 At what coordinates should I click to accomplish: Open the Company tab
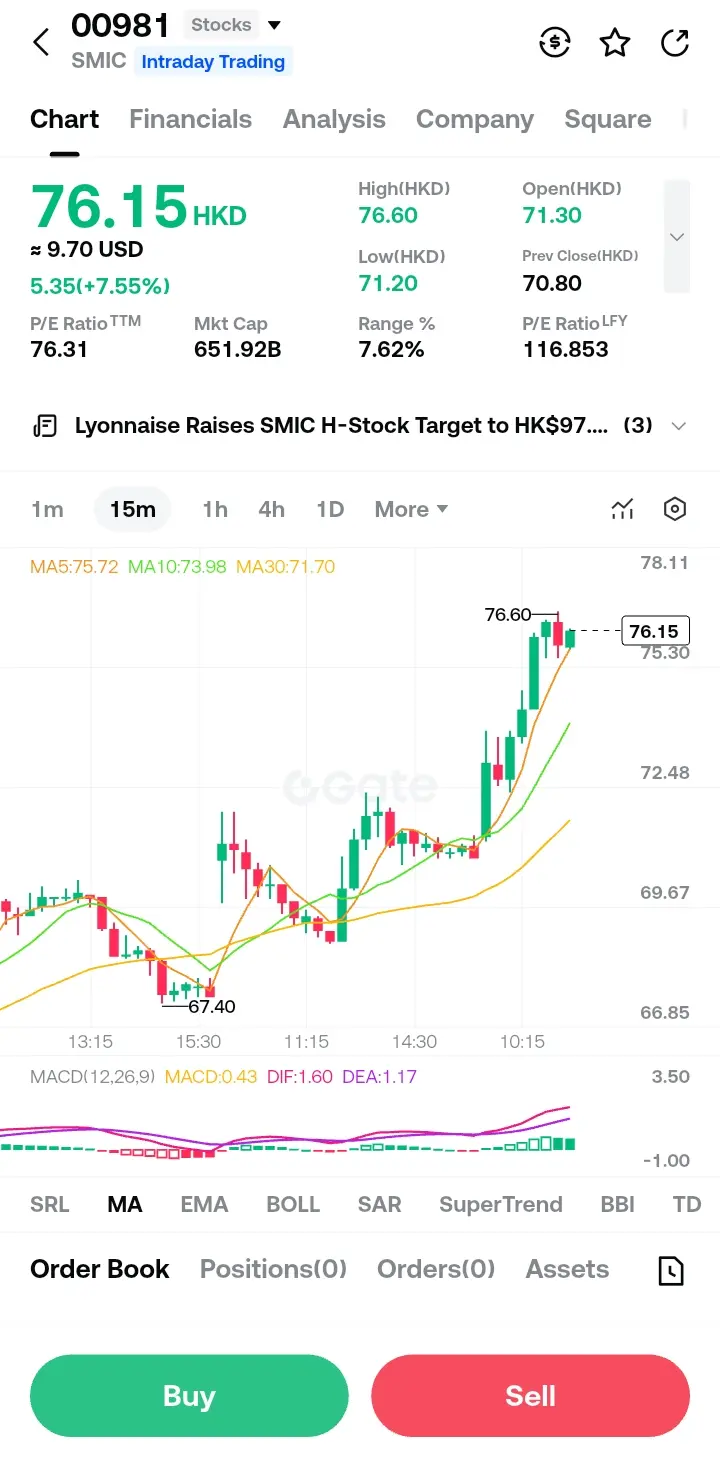(x=475, y=120)
